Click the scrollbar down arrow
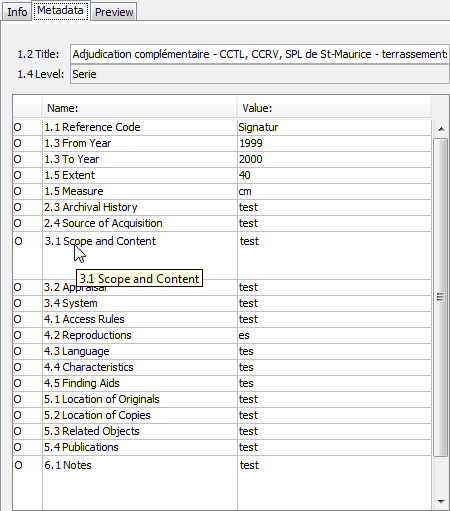450x511 pixels. (x=441, y=501)
